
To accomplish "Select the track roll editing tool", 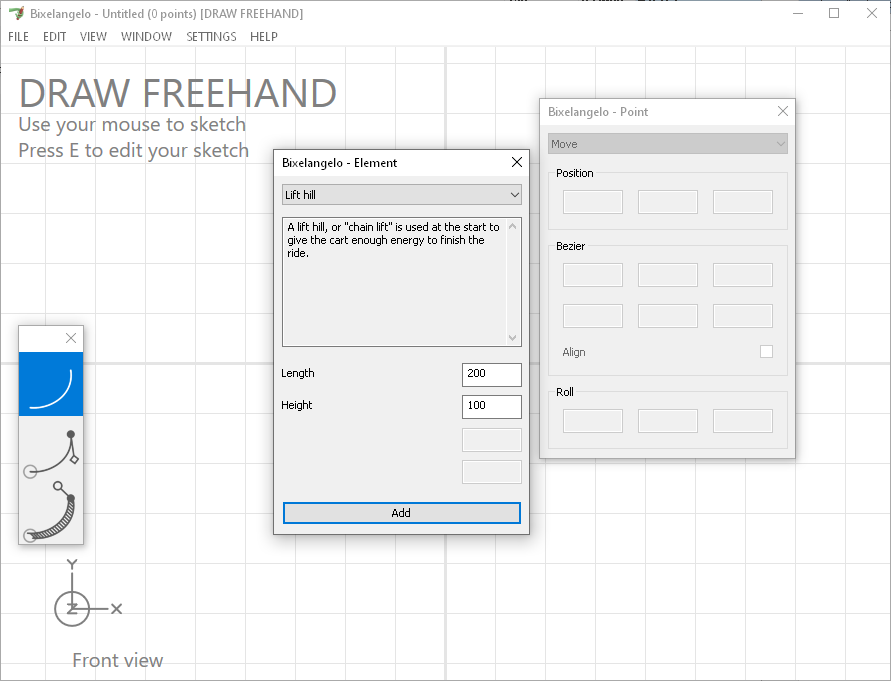I will pos(51,512).
